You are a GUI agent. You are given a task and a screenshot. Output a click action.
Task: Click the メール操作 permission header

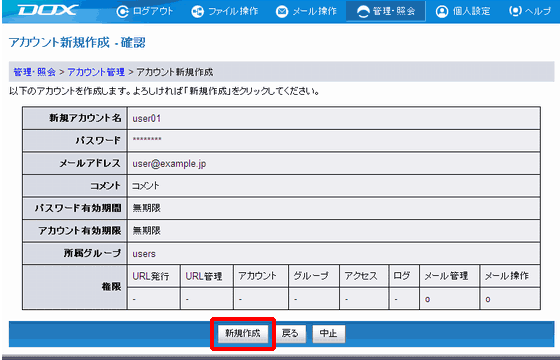click(x=506, y=276)
